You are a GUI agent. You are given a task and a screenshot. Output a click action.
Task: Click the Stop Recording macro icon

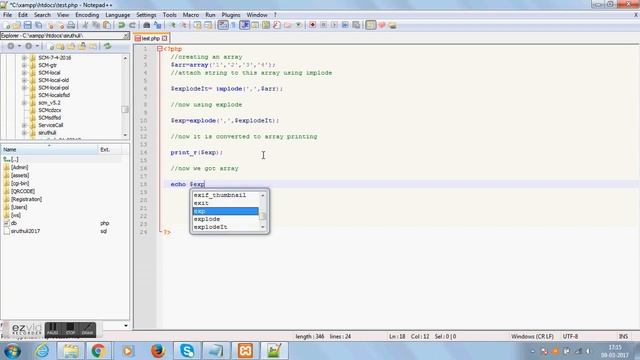(x=323, y=25)
